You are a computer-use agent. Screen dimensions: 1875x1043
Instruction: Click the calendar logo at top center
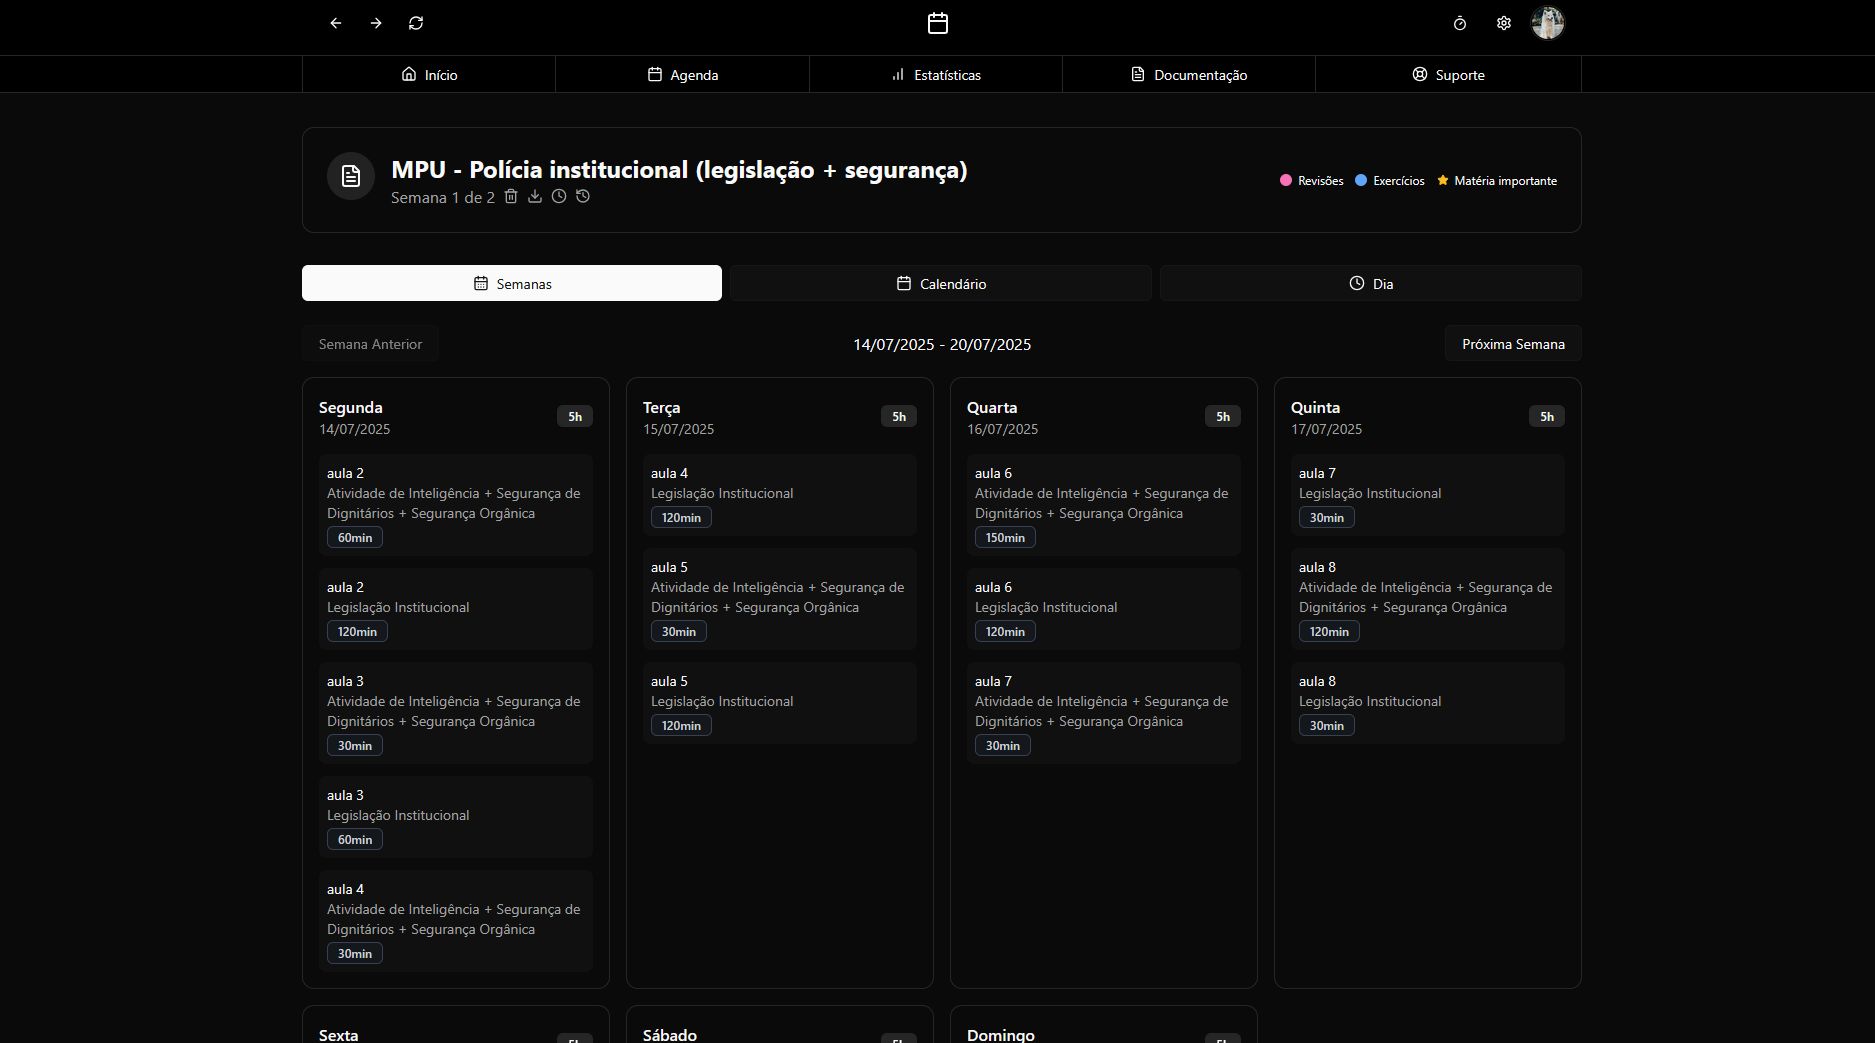[938, 23]
